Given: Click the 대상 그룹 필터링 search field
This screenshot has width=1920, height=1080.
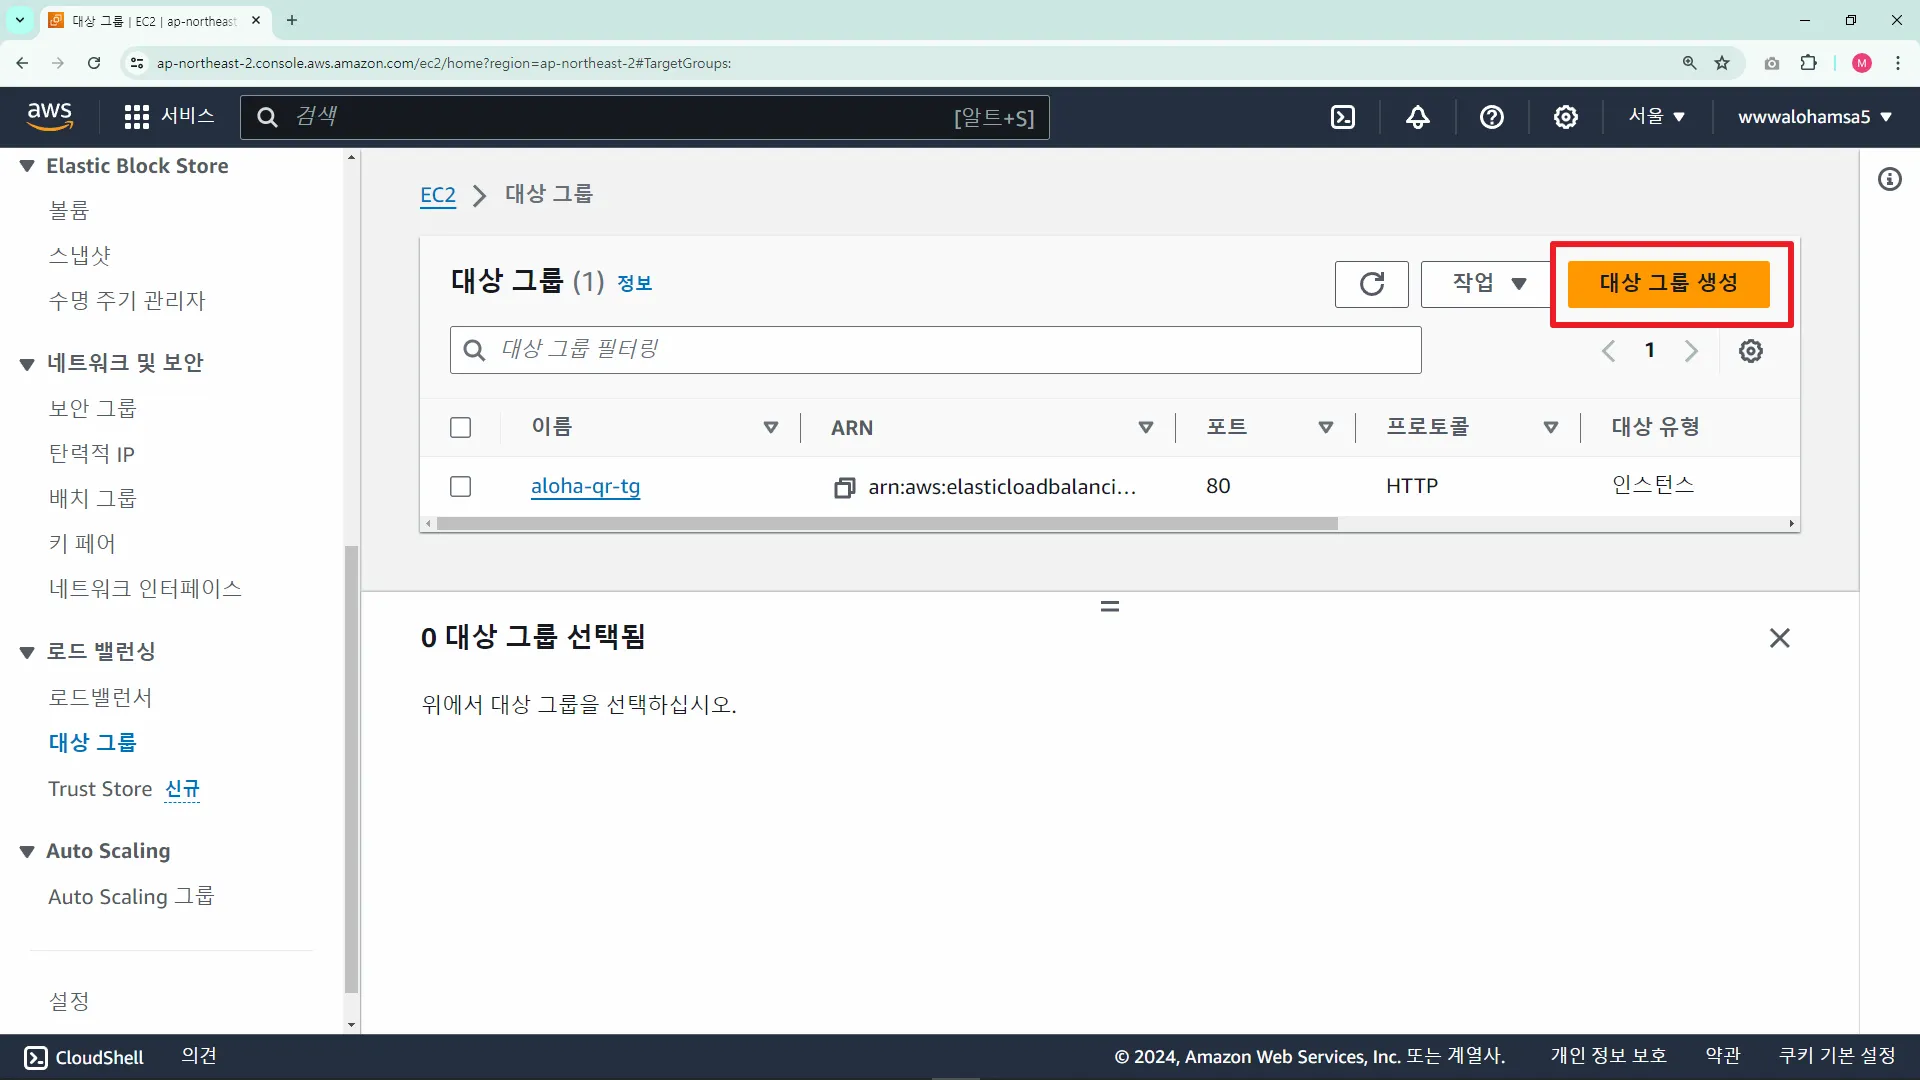Looking at the screenshot, I should point(935,350).
